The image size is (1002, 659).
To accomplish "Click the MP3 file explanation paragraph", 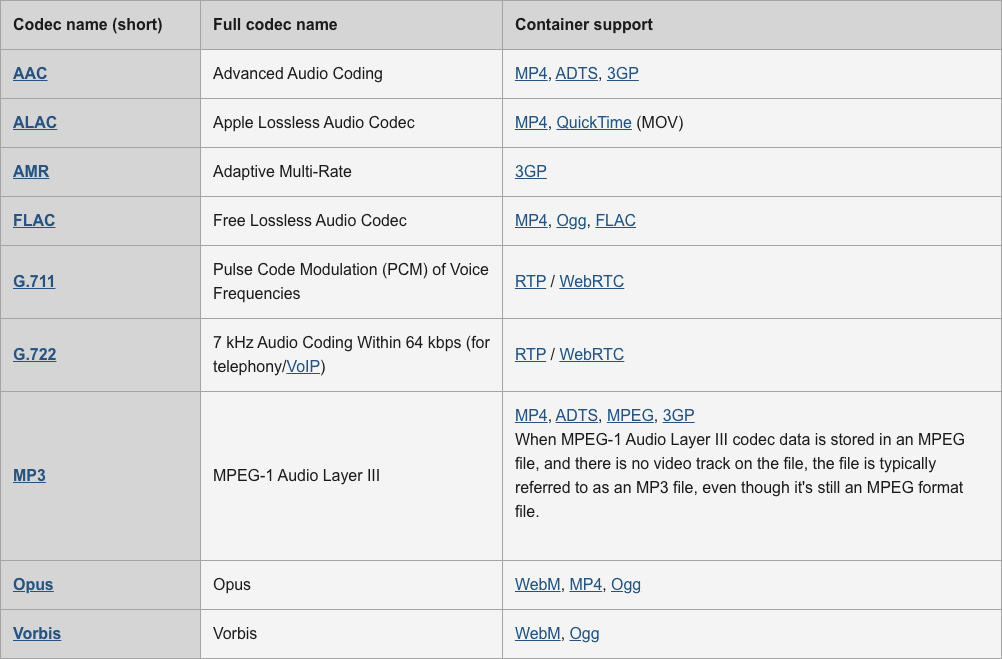I will 740,476.
